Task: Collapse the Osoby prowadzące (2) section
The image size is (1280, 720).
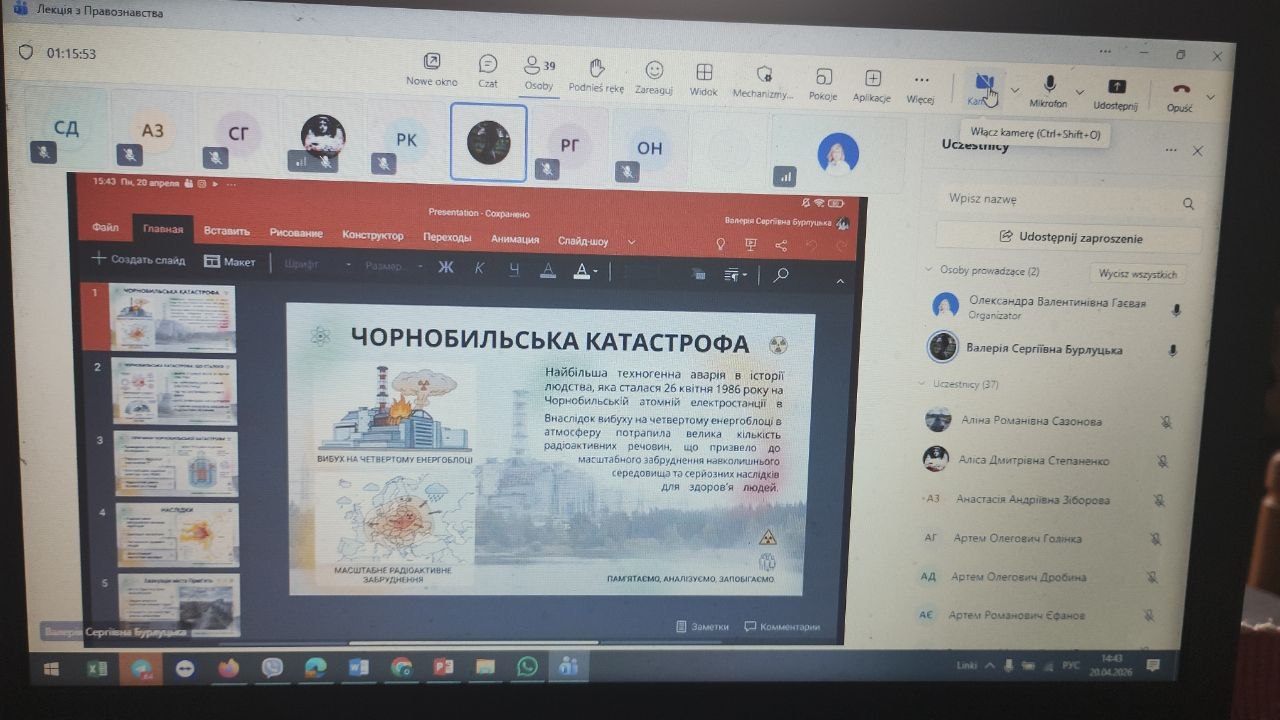Action: pyautogui.click(x=929, y=270)
